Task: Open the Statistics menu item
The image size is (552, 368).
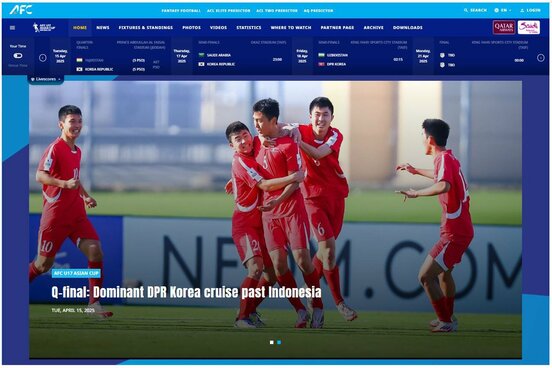Action: coord(249,27)
